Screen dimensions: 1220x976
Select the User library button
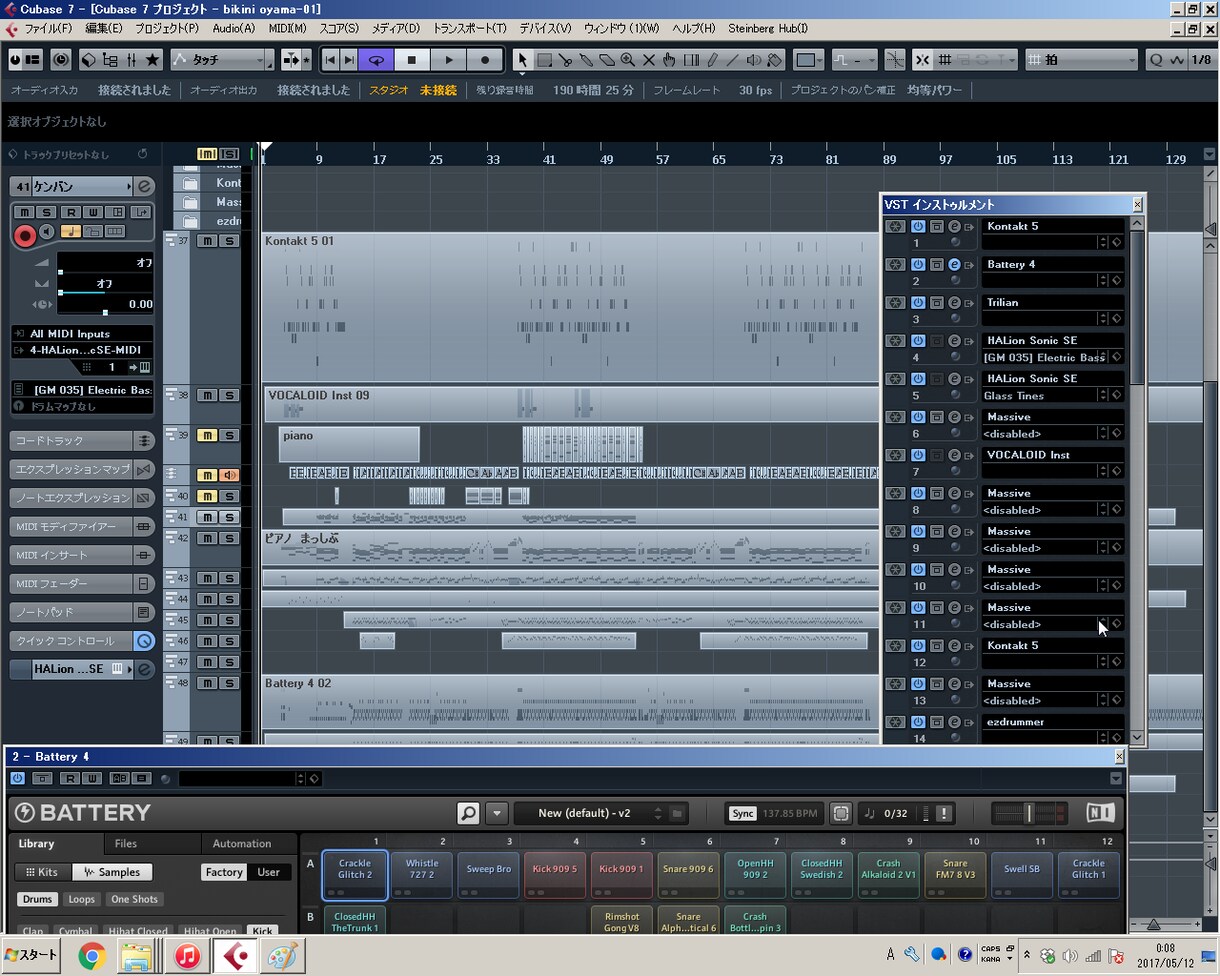269,872
